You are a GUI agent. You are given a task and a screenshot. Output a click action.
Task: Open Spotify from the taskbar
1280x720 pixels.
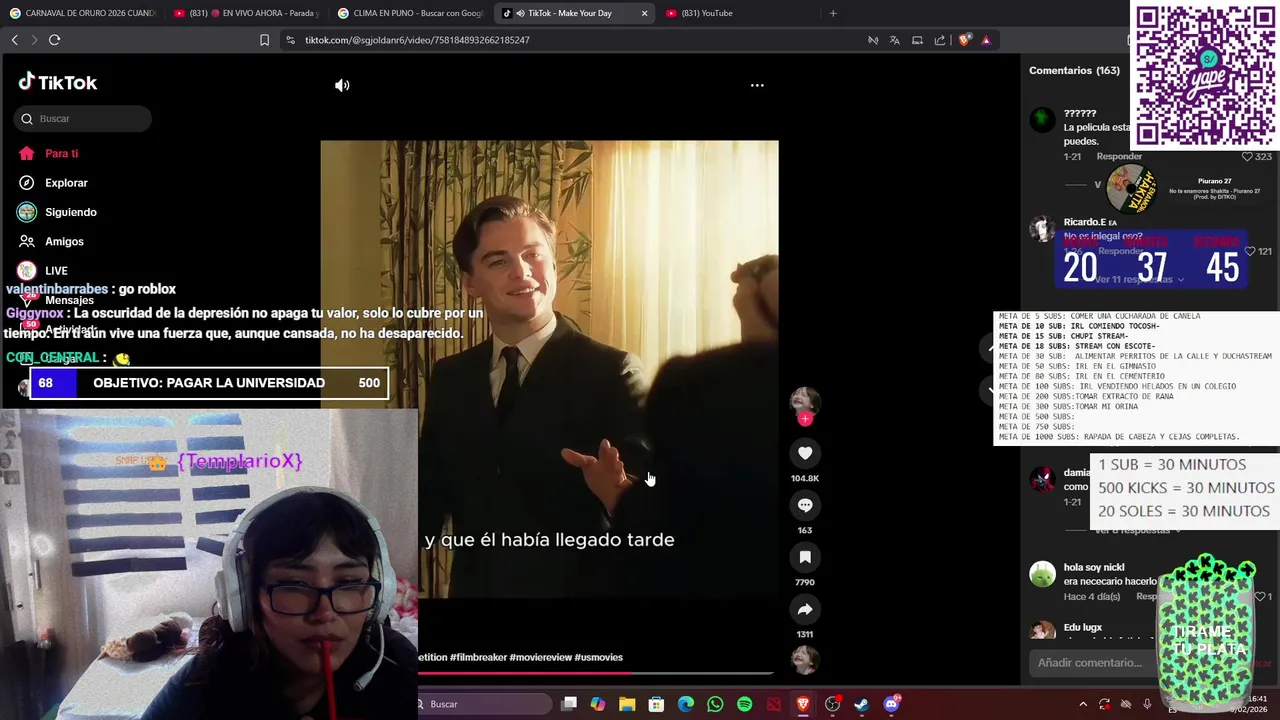pos(744,704)
